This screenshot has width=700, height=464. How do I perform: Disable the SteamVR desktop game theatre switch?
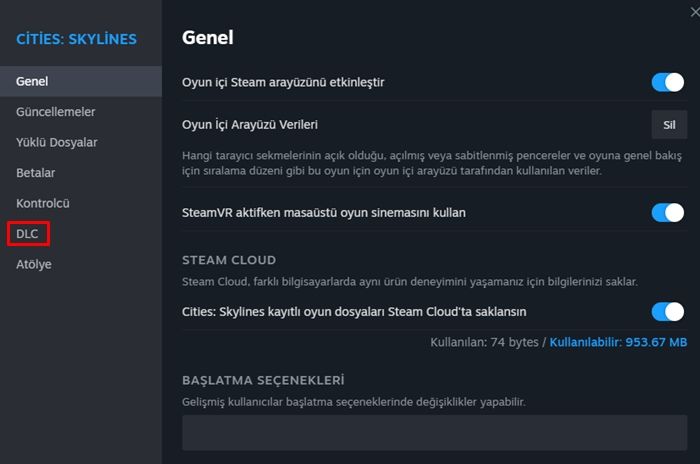tap(667, 212)
